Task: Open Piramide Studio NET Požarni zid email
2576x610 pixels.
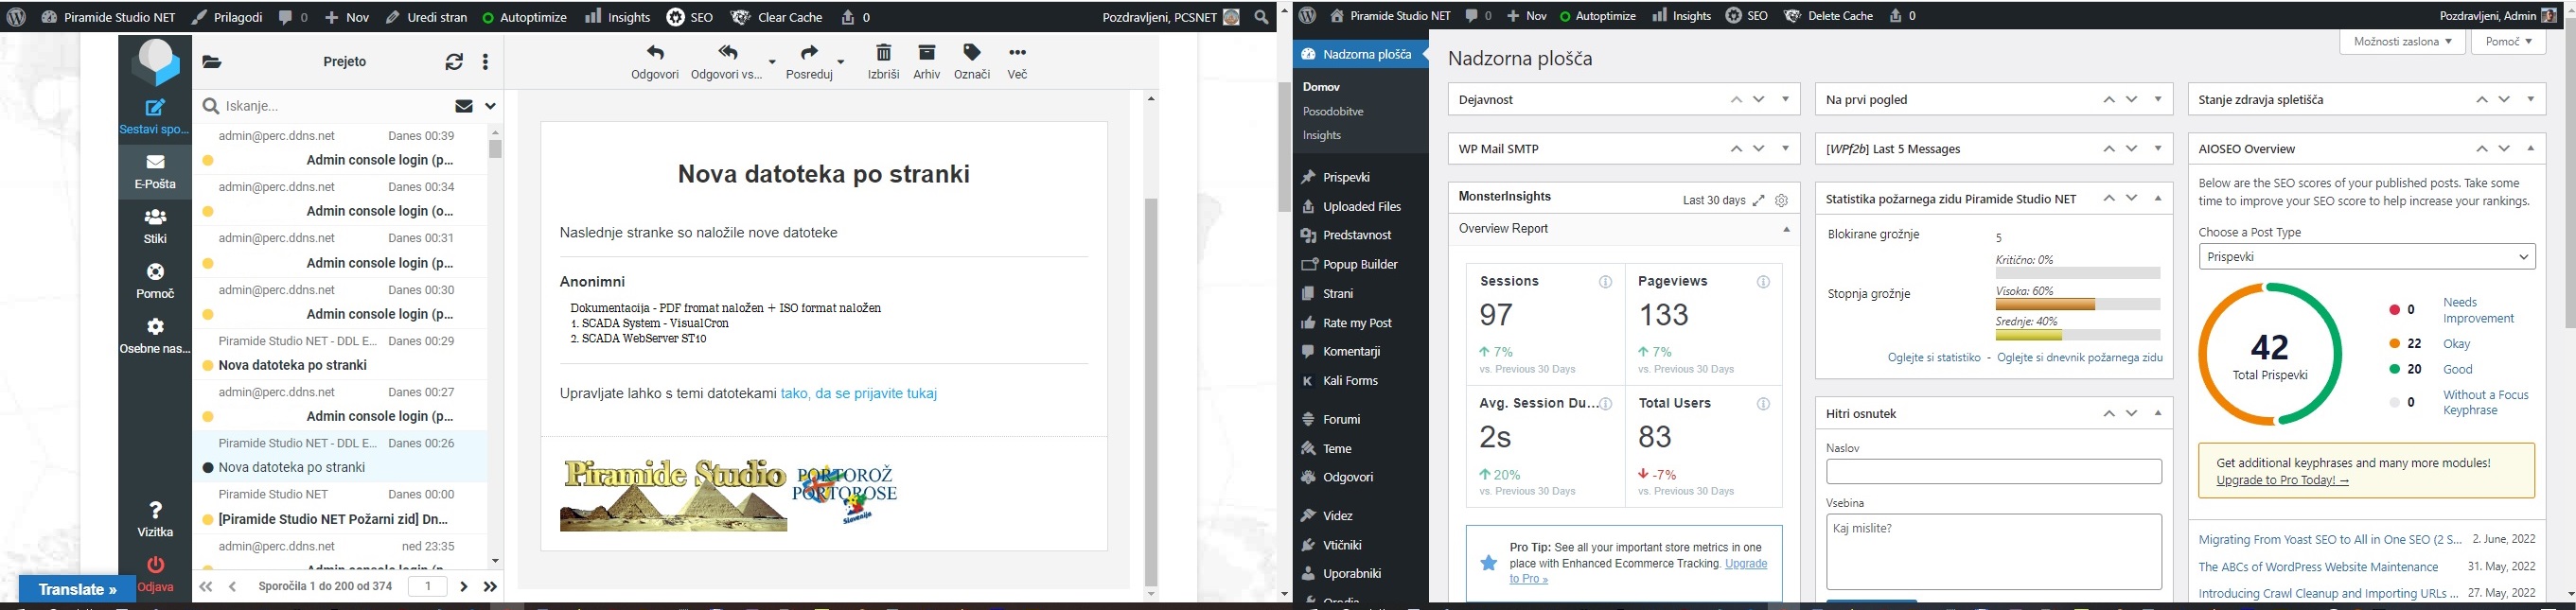Action: 340,507
